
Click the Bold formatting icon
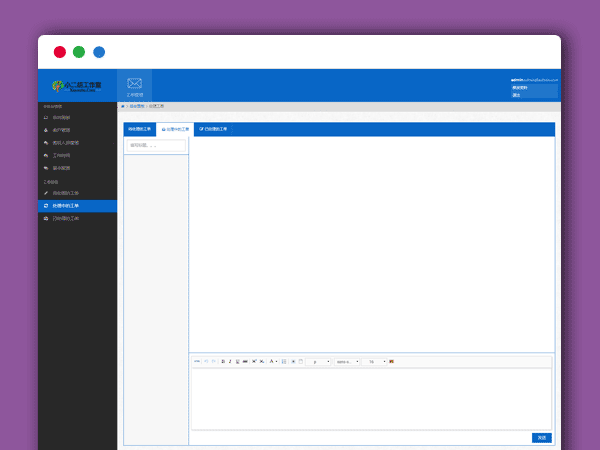[x=223, y=361]
